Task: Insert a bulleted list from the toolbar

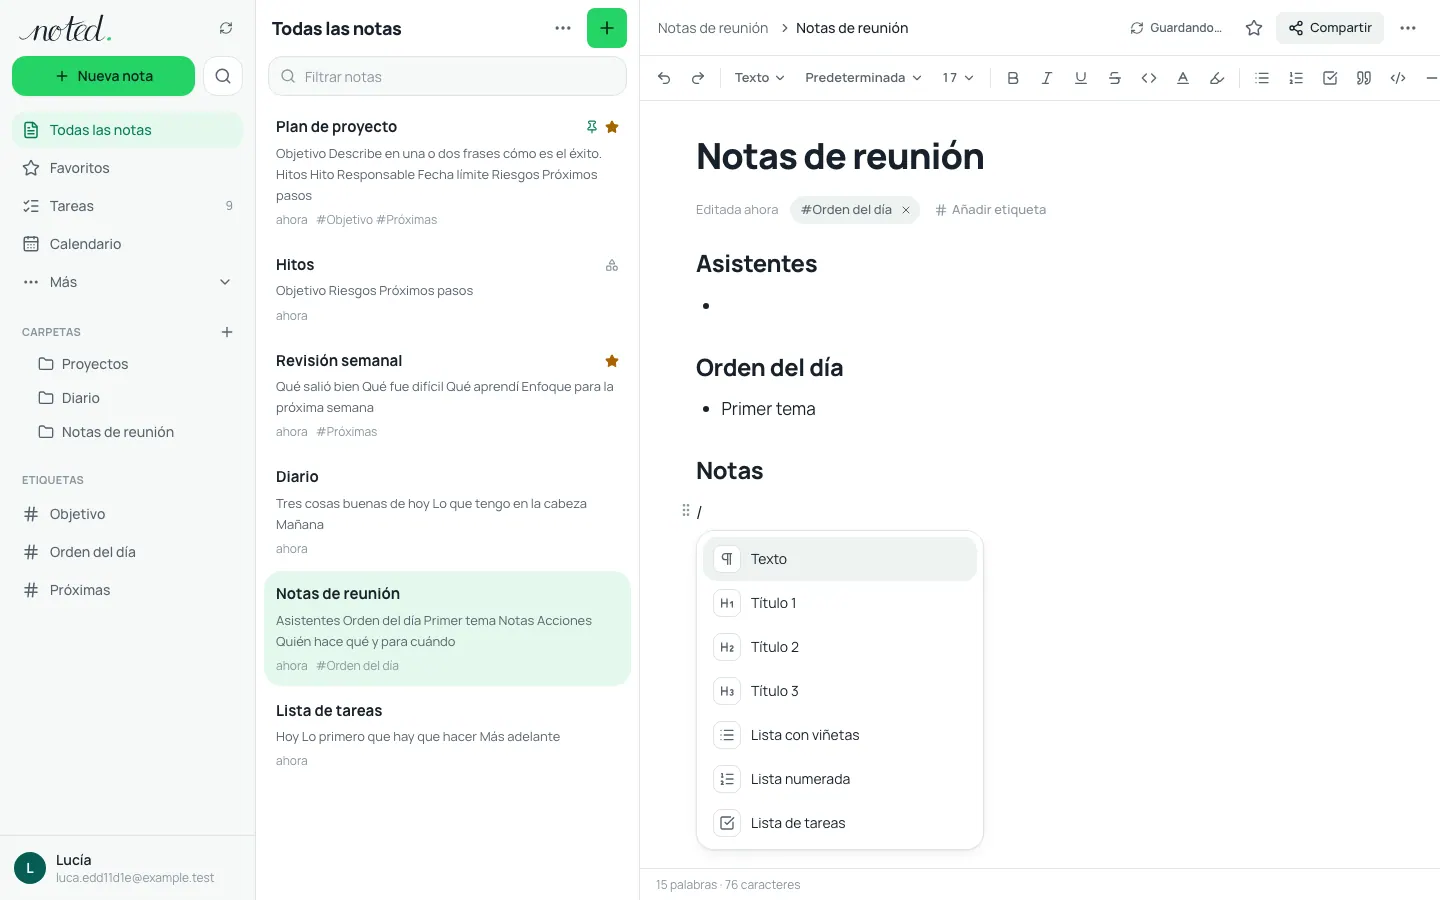Action: pos(1262,78)
